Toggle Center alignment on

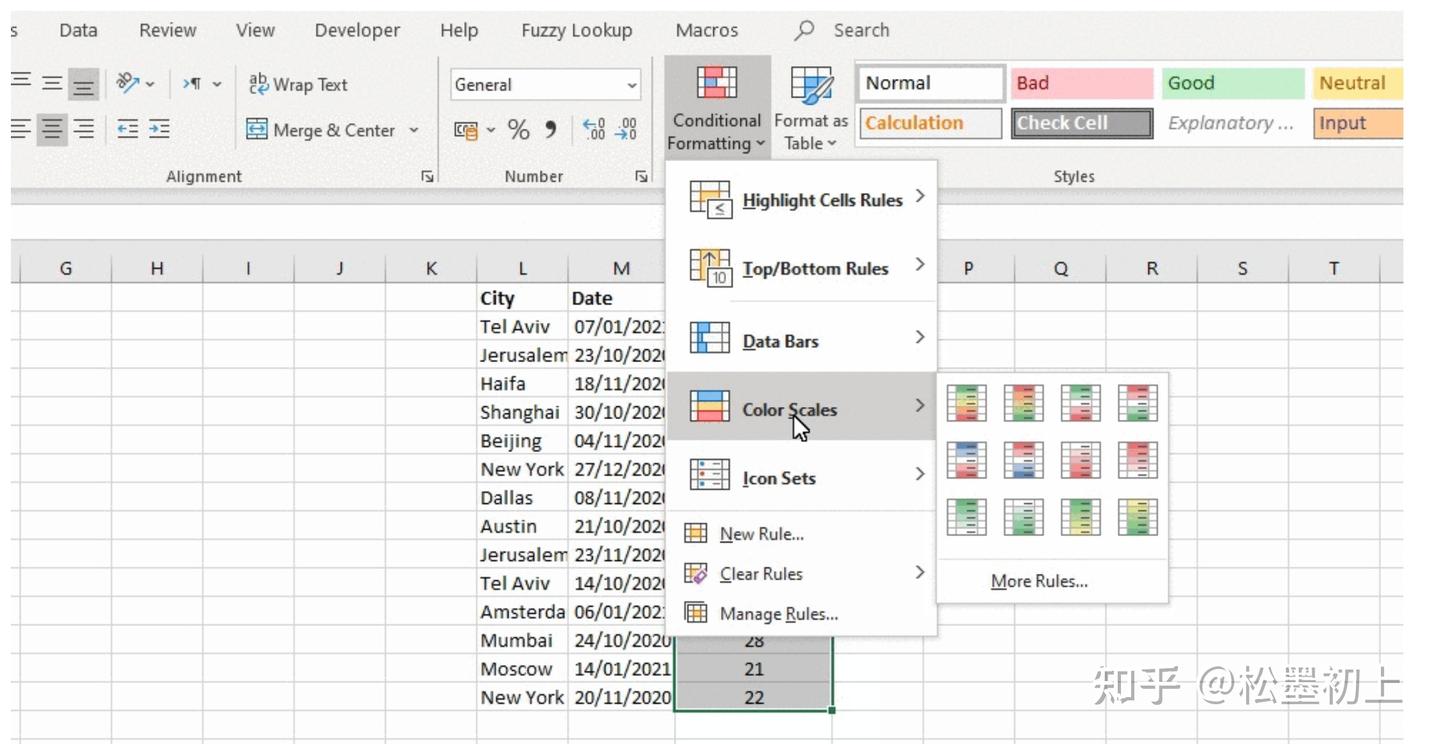click(x=52, y=127)
